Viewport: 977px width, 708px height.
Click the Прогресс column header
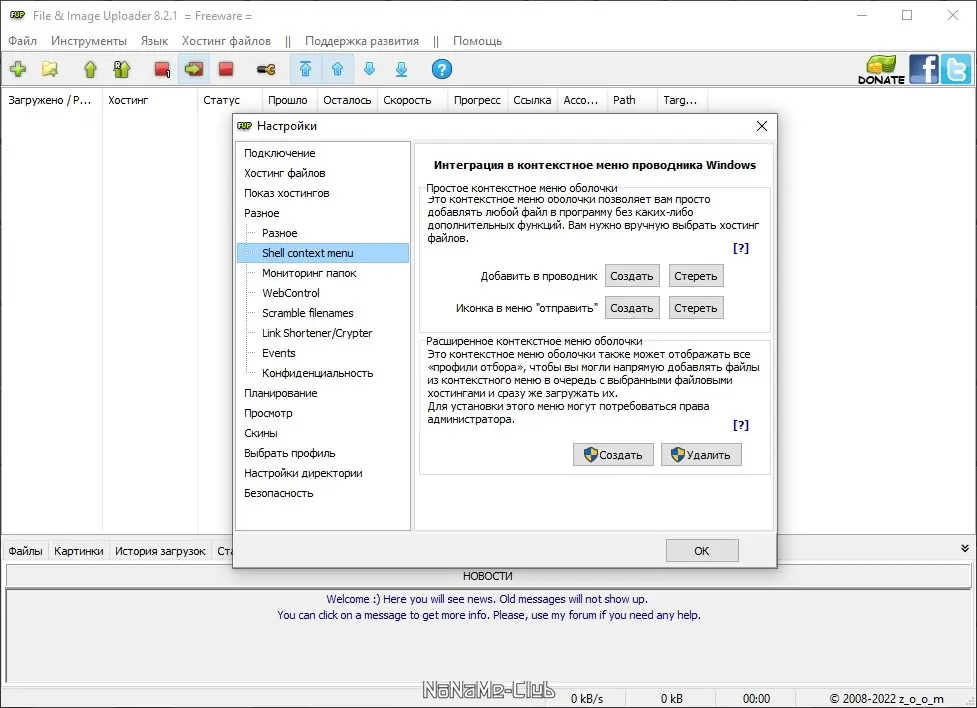point(477,100)
